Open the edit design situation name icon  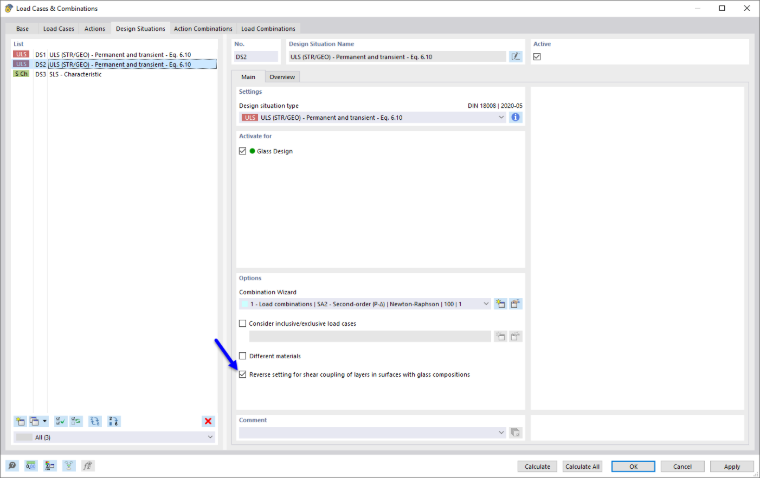click(x=516, y=57)
